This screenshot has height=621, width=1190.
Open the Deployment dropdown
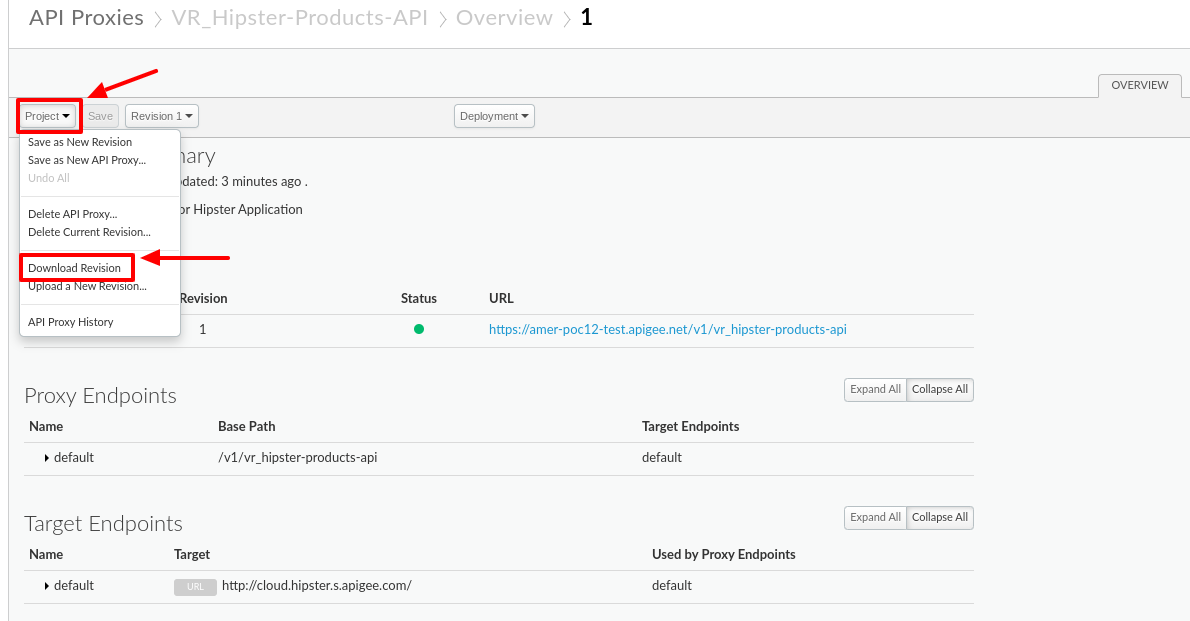click(494, 116)
